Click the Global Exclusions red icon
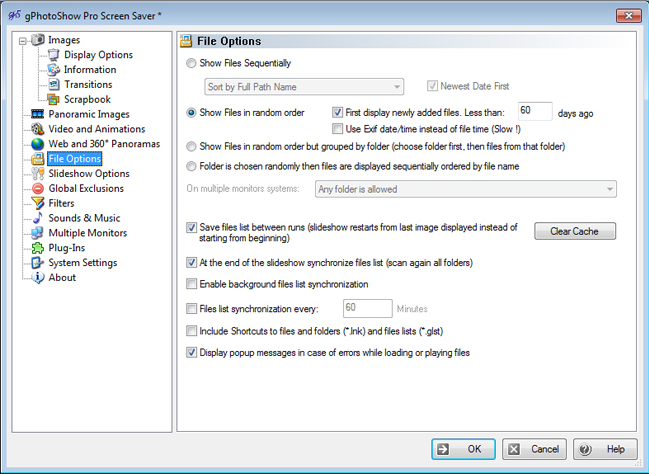This screenshot has width=649, height=474. coord(38,188)
